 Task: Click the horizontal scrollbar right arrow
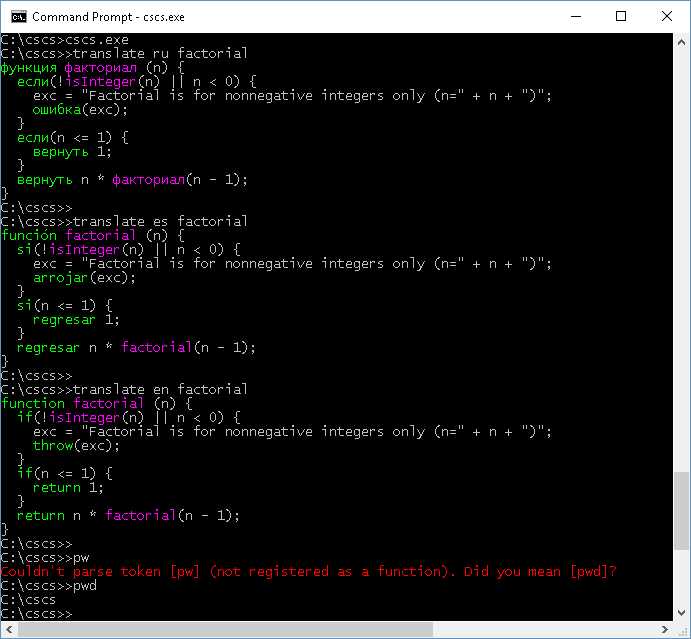pos(665,629)
